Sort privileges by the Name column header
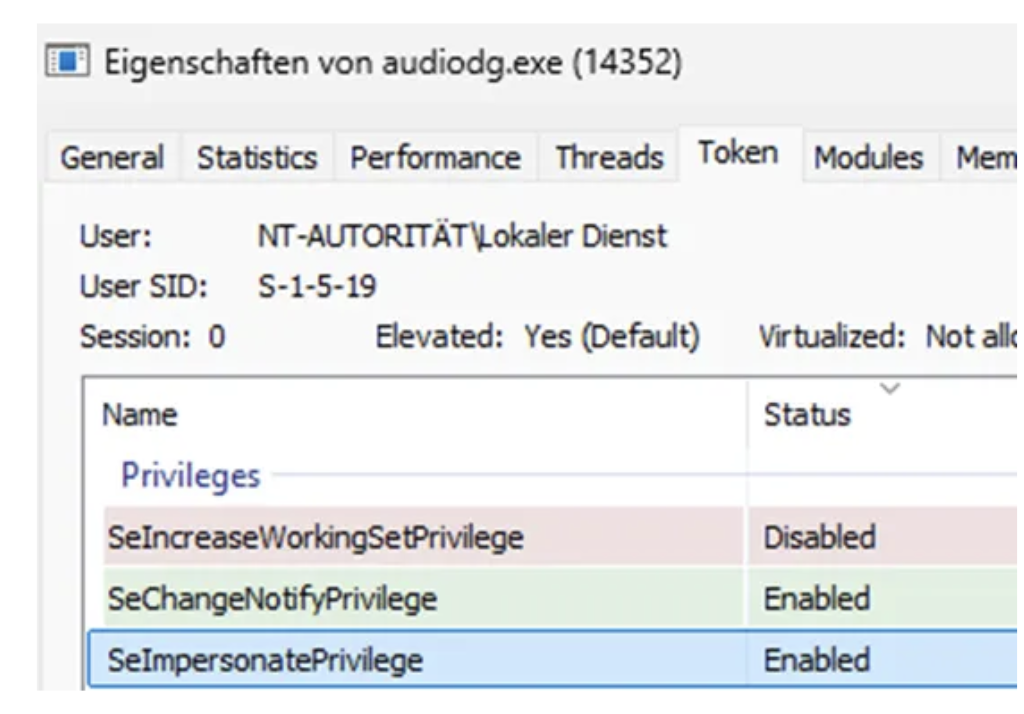 (x=140, y=415)
